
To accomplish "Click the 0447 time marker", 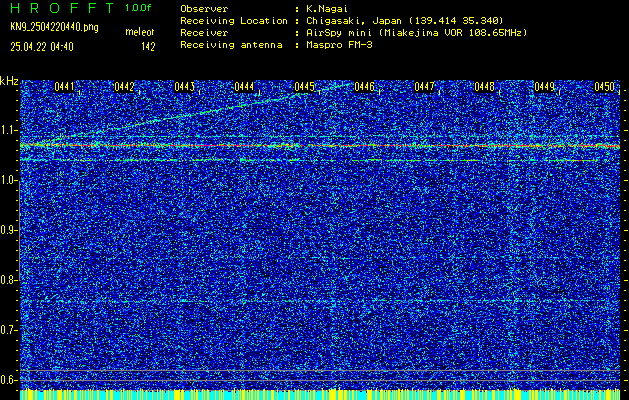I will point(424,87).
